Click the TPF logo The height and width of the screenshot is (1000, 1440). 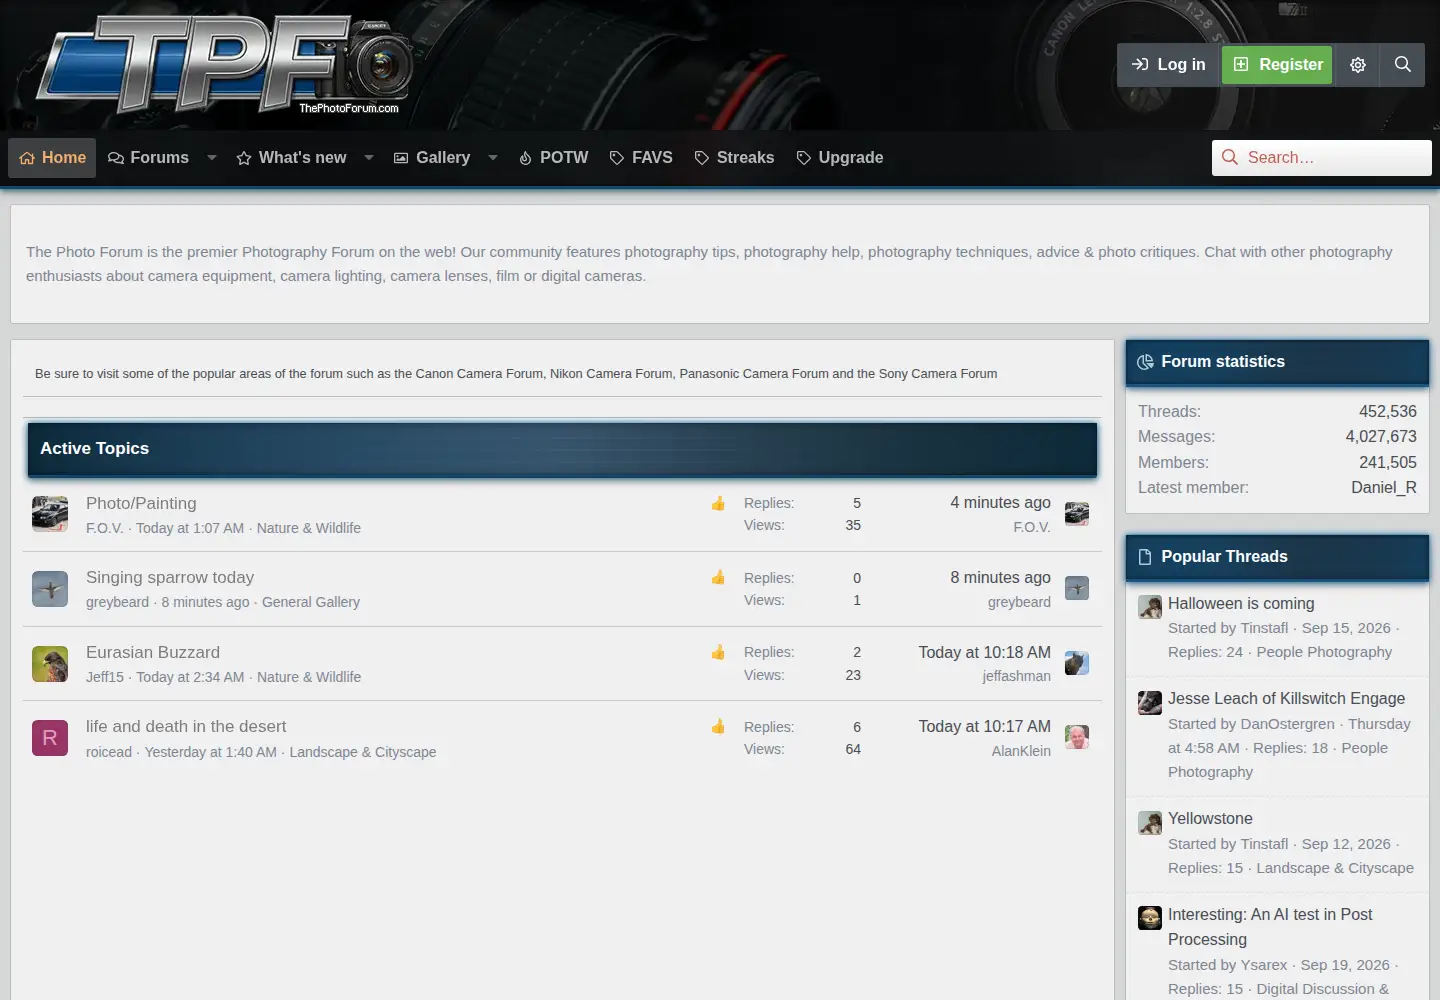coord(225,65)
